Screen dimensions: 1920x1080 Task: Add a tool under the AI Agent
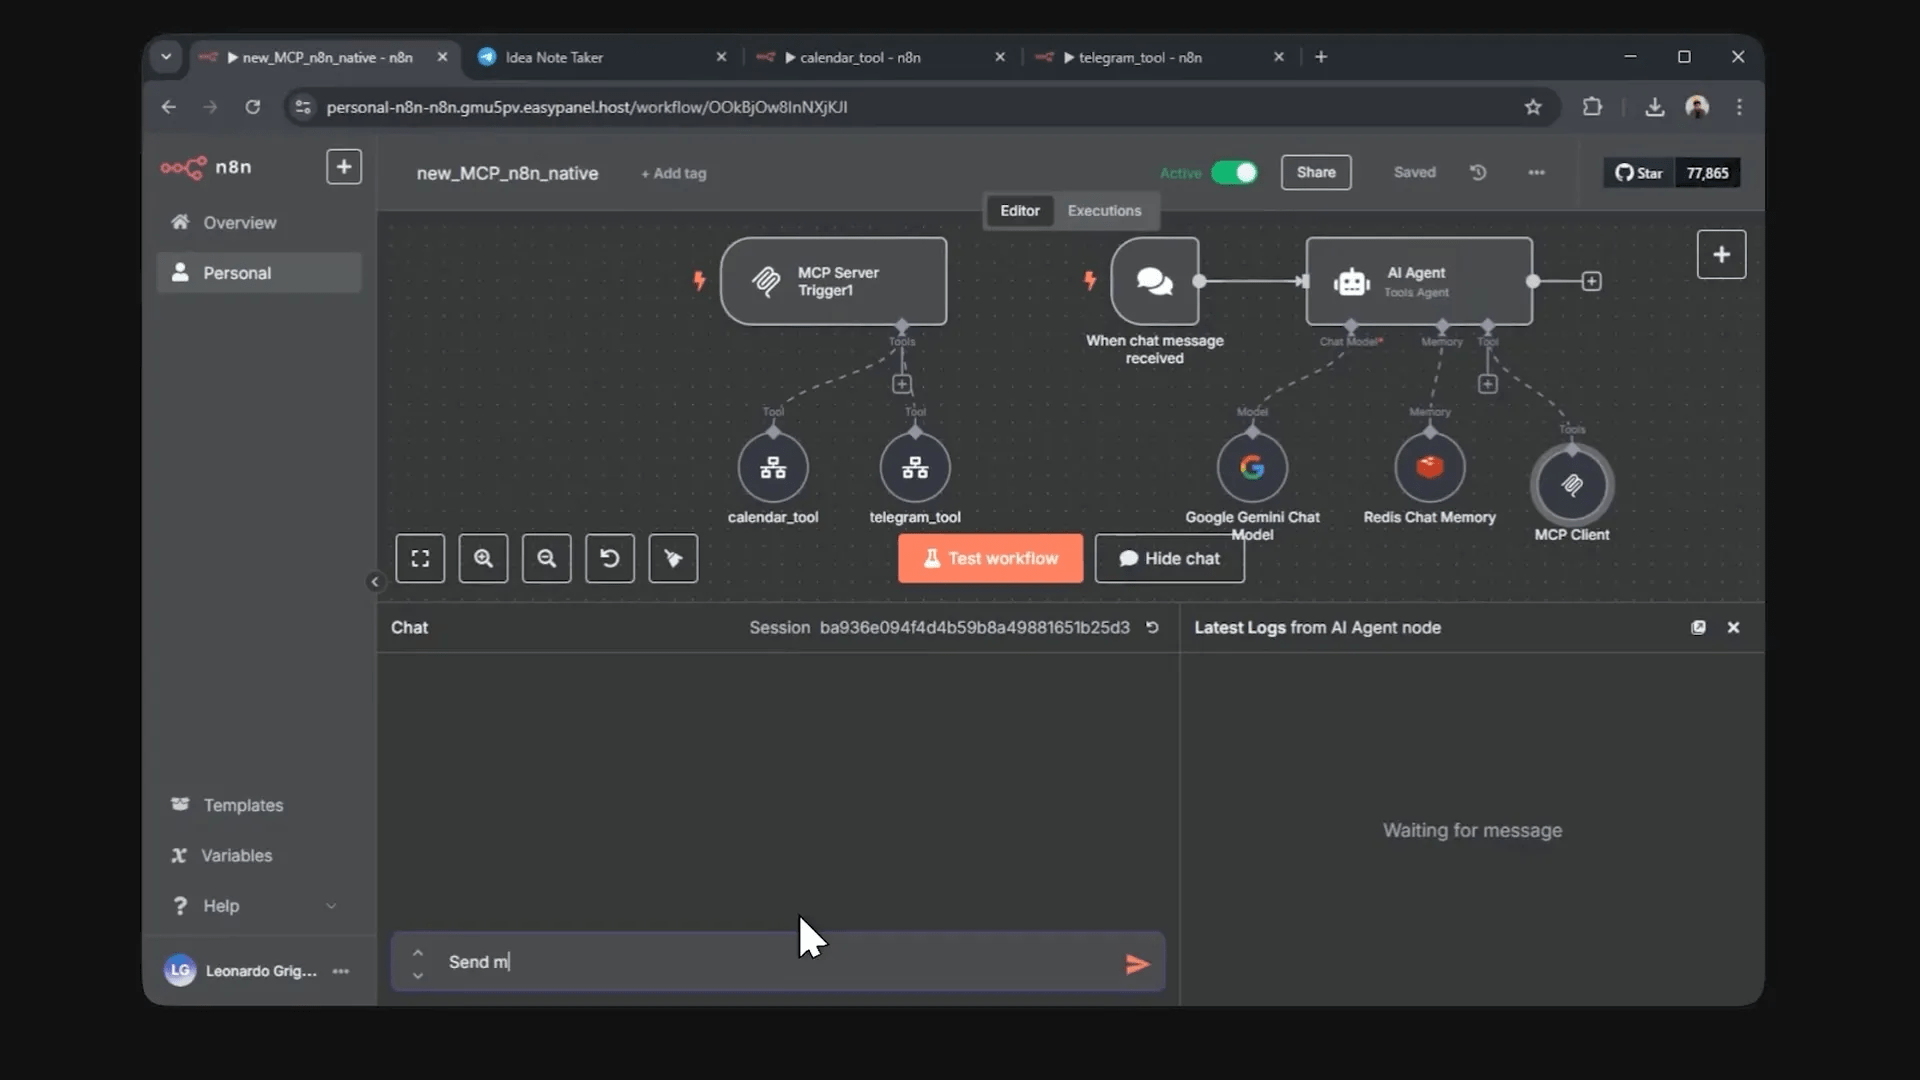tap(1487, 384)
